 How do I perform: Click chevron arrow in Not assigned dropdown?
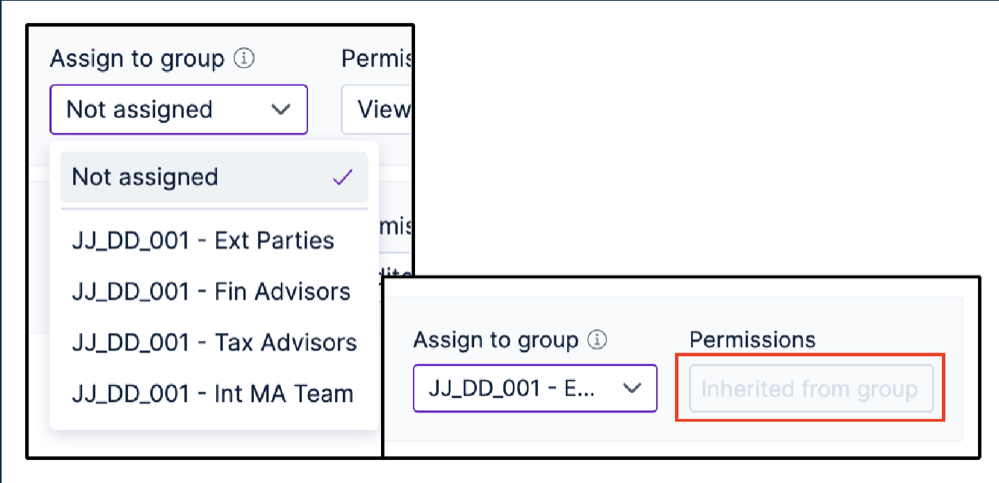[x=280, y=110]
